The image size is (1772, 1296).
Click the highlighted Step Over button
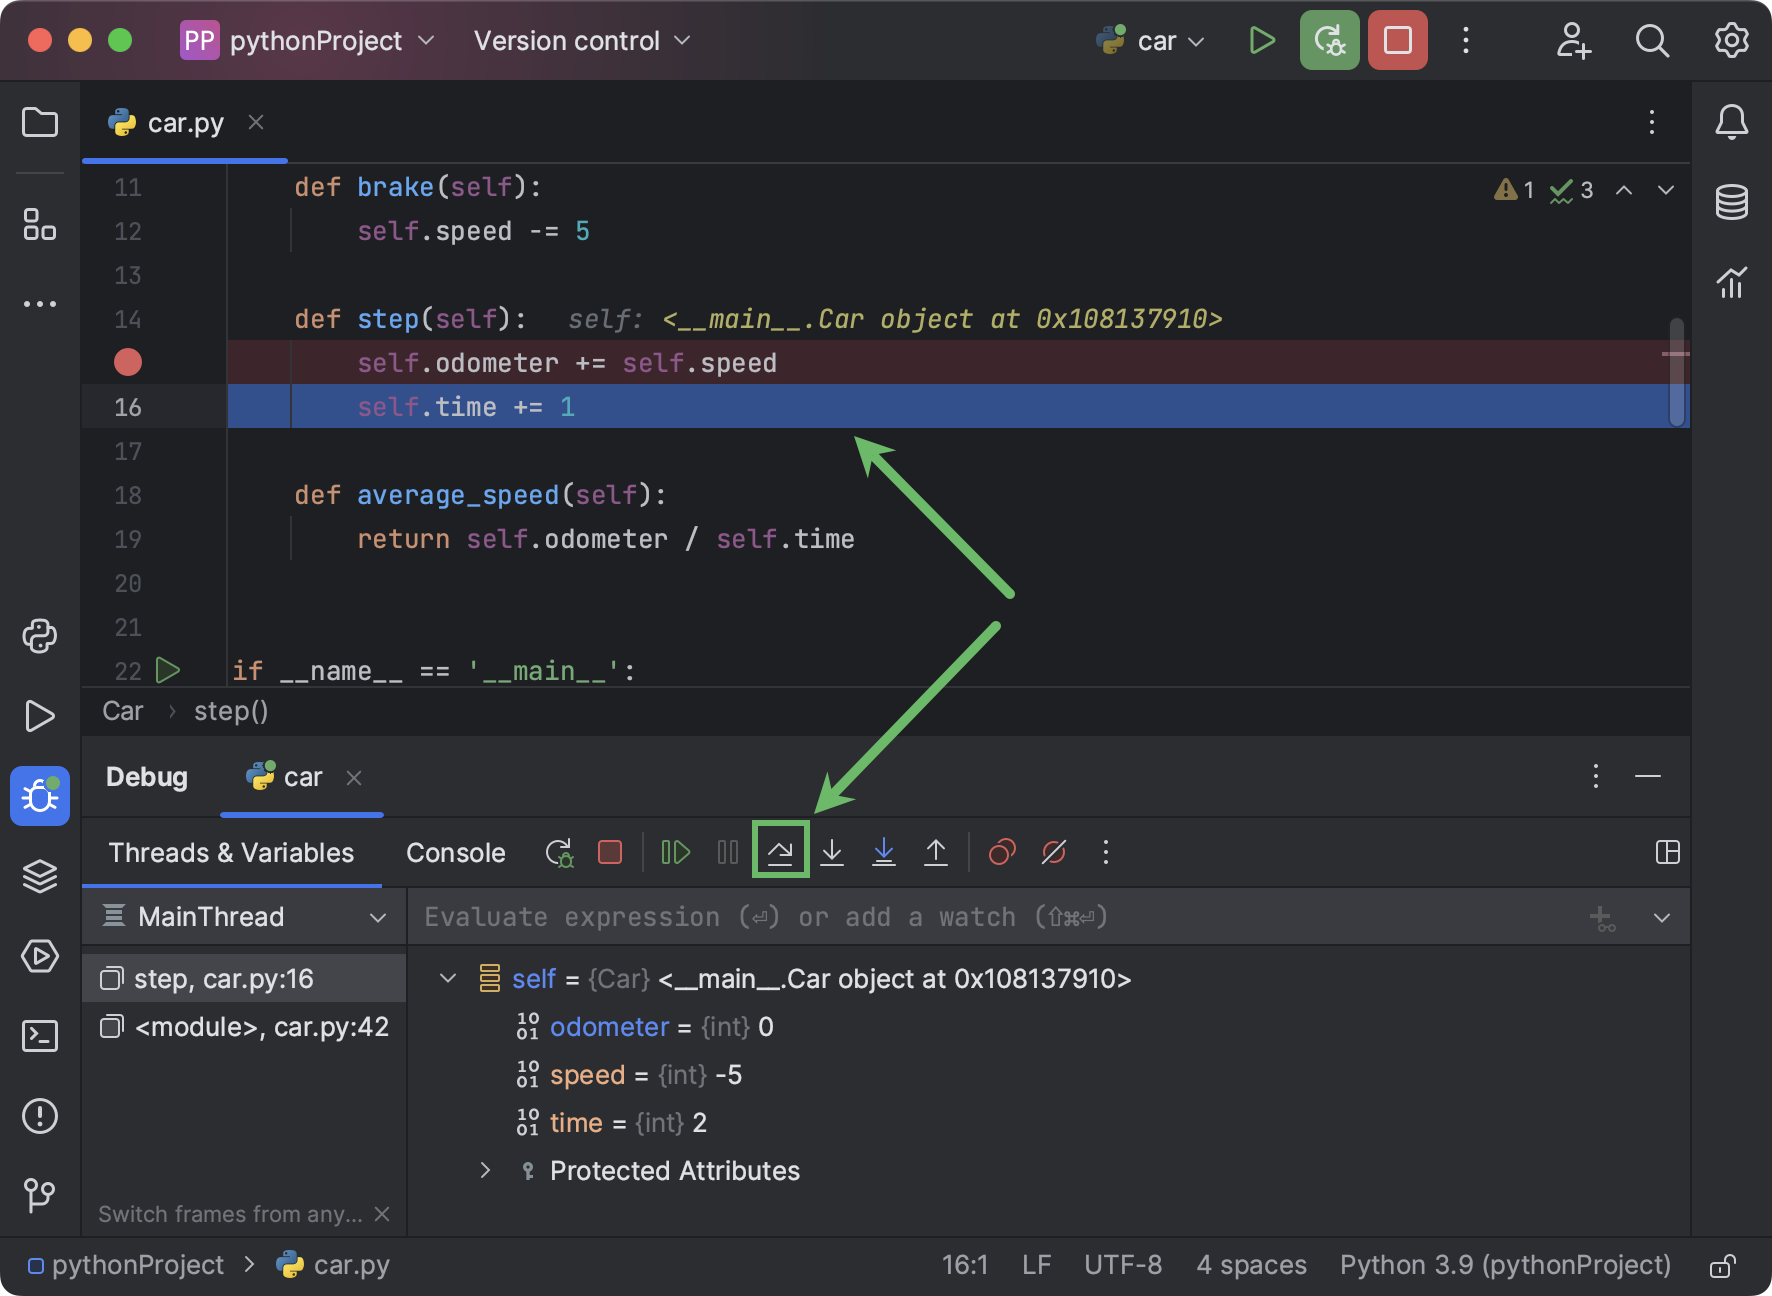(x=779, y=851)
